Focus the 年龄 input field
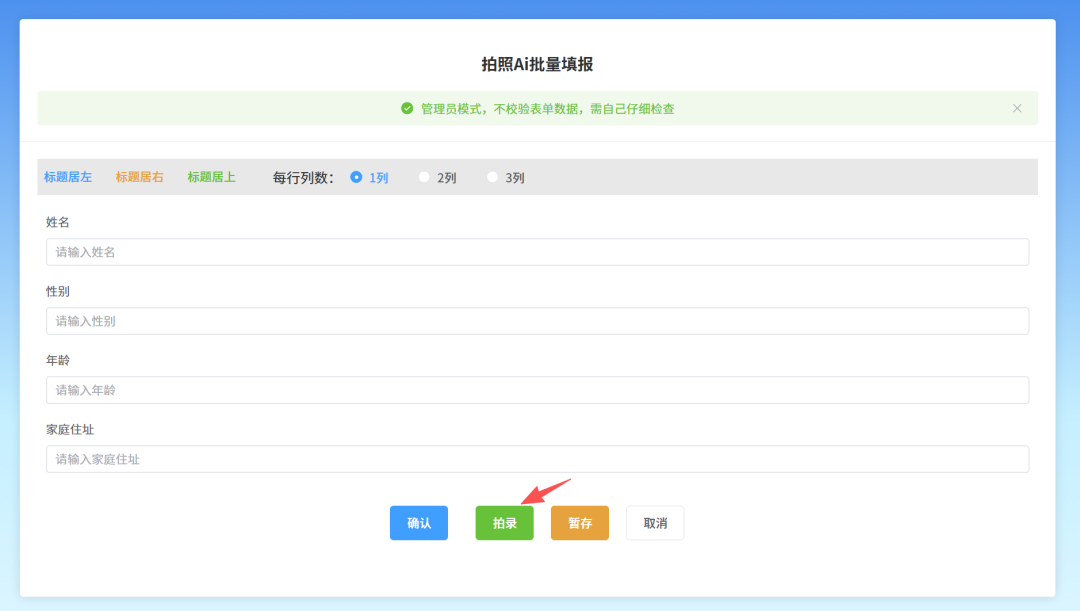This screenshot has height=611, width=1080. [x=537, y=390]
